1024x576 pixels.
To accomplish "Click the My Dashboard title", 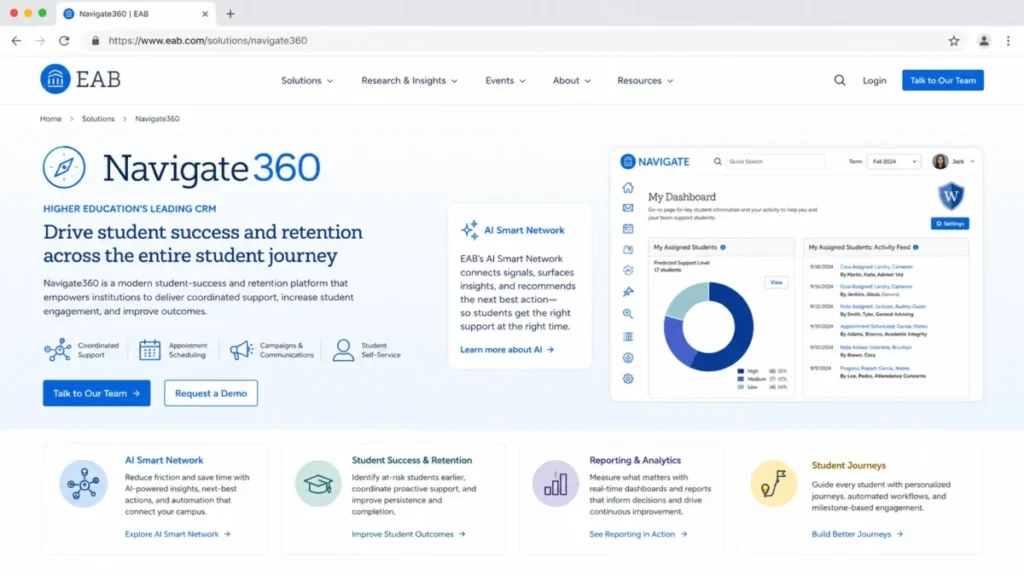I will [682, 197].
